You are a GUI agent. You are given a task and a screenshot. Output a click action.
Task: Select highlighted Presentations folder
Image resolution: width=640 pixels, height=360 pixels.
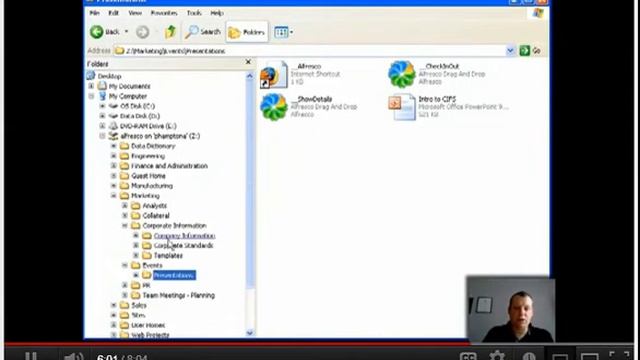(x=174, y=276)
